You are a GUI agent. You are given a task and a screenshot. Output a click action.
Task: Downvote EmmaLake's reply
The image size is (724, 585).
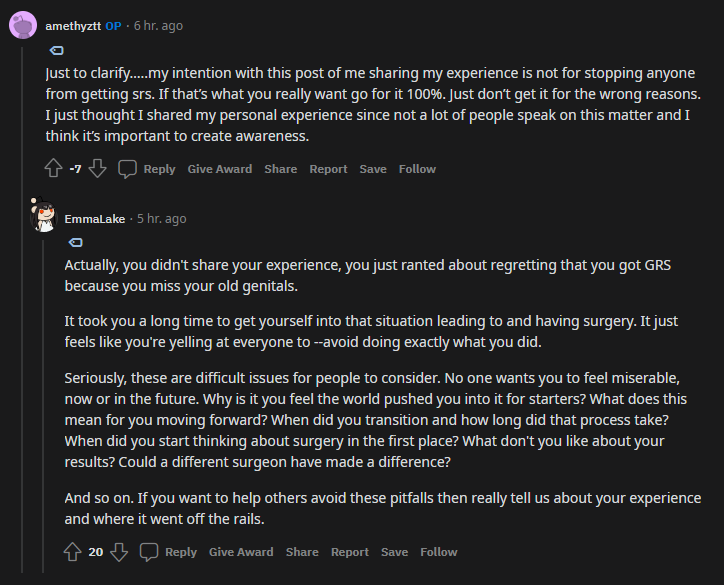click(x=118, y=552)
